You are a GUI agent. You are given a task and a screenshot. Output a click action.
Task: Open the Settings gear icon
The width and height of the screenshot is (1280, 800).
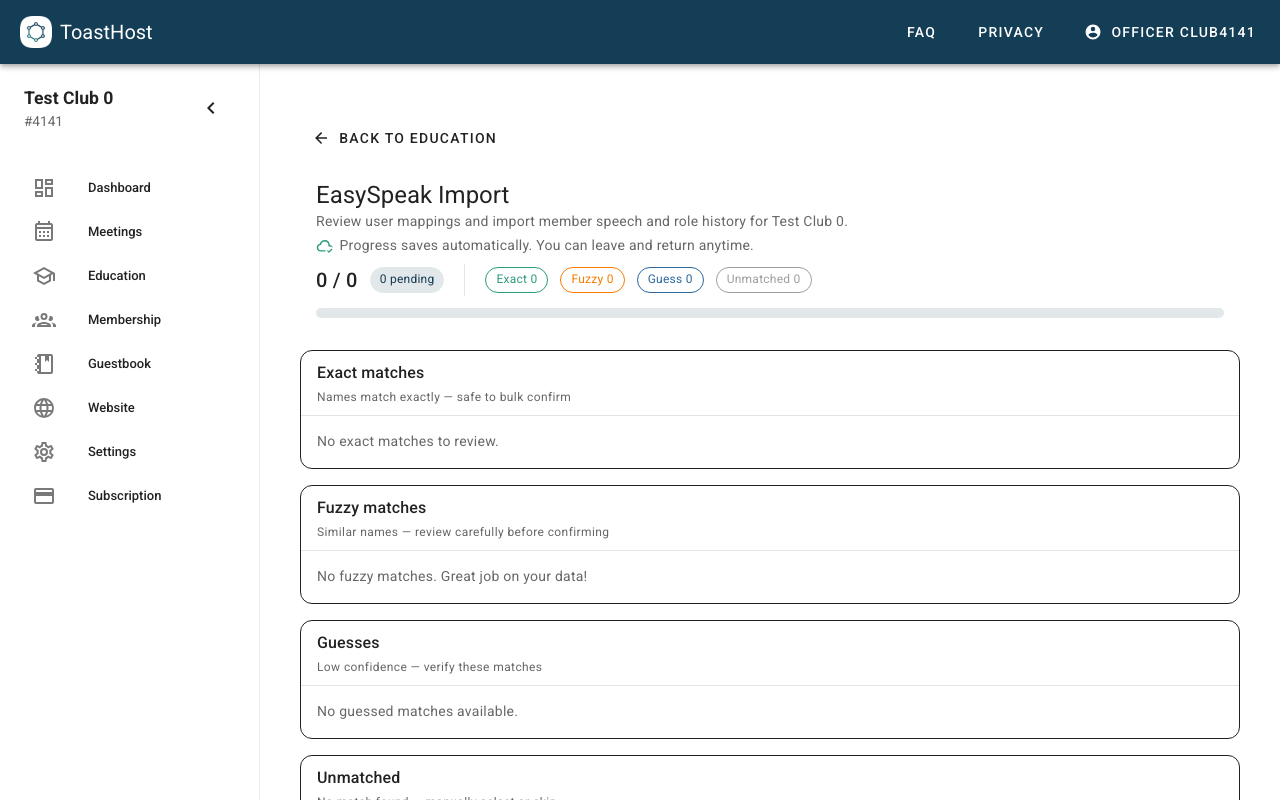tap(43, 451)
